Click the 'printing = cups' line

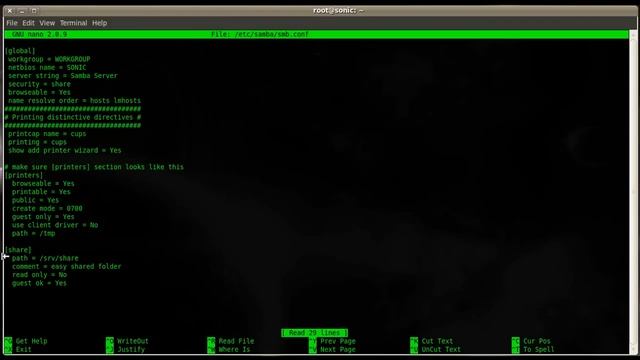click(37, 142)
